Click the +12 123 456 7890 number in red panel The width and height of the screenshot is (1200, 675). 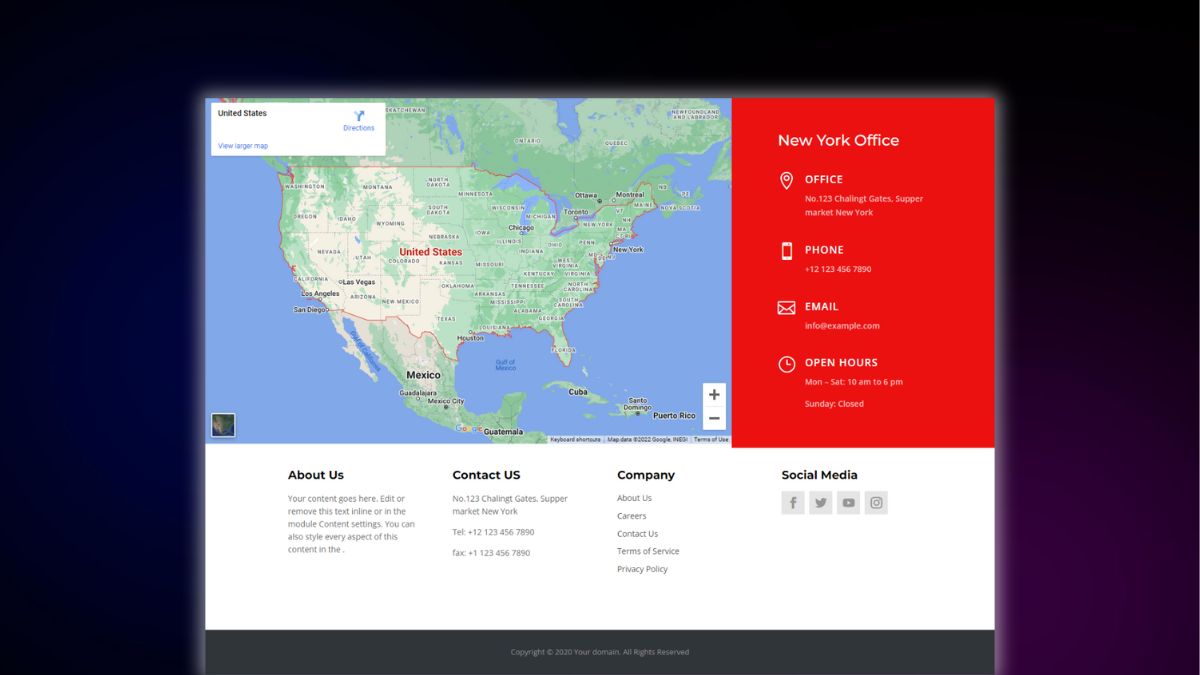pyautogui.click(x=838, y=269)
